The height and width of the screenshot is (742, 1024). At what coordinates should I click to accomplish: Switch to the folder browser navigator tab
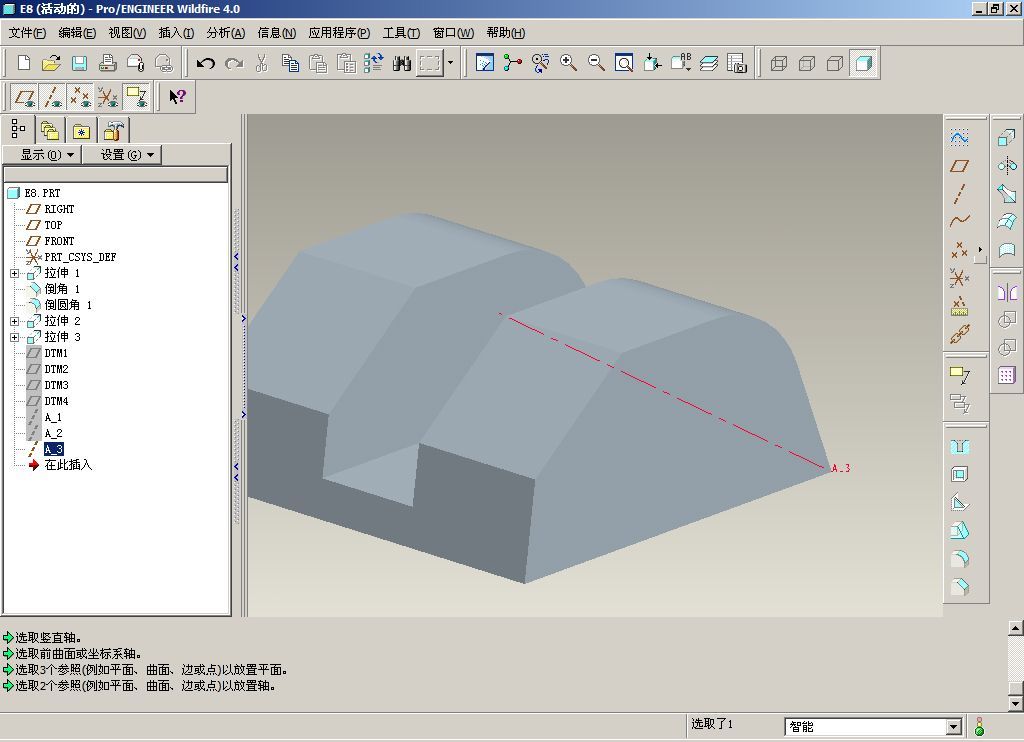pyautogui.click(x=50, y=130)
